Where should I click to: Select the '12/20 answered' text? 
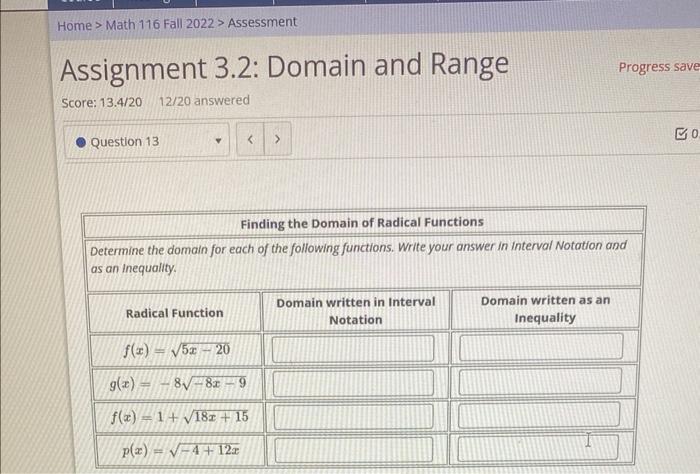point(204,100)
